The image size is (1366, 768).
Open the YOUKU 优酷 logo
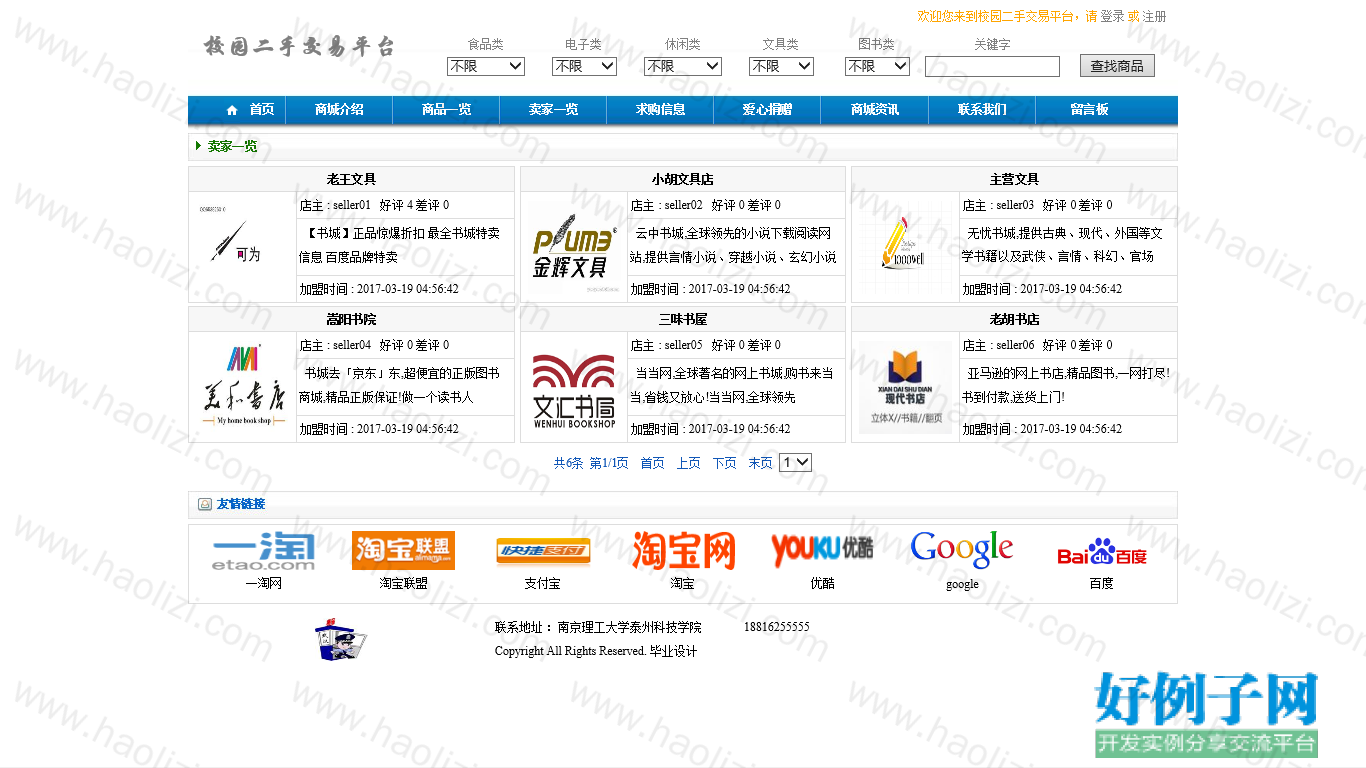click(822, 551)
